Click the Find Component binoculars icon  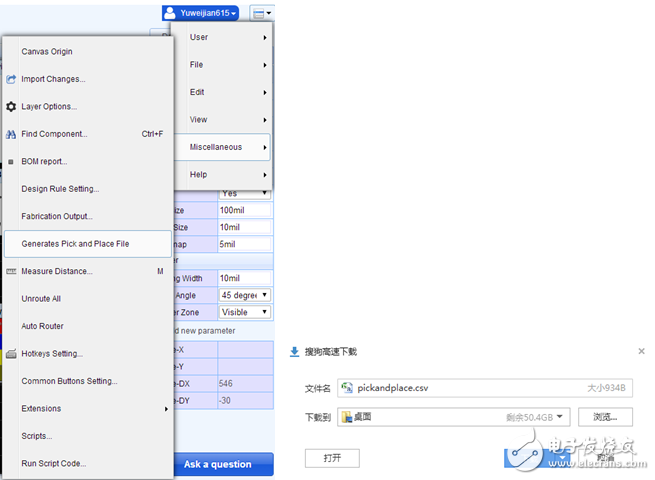coord(11,134)
